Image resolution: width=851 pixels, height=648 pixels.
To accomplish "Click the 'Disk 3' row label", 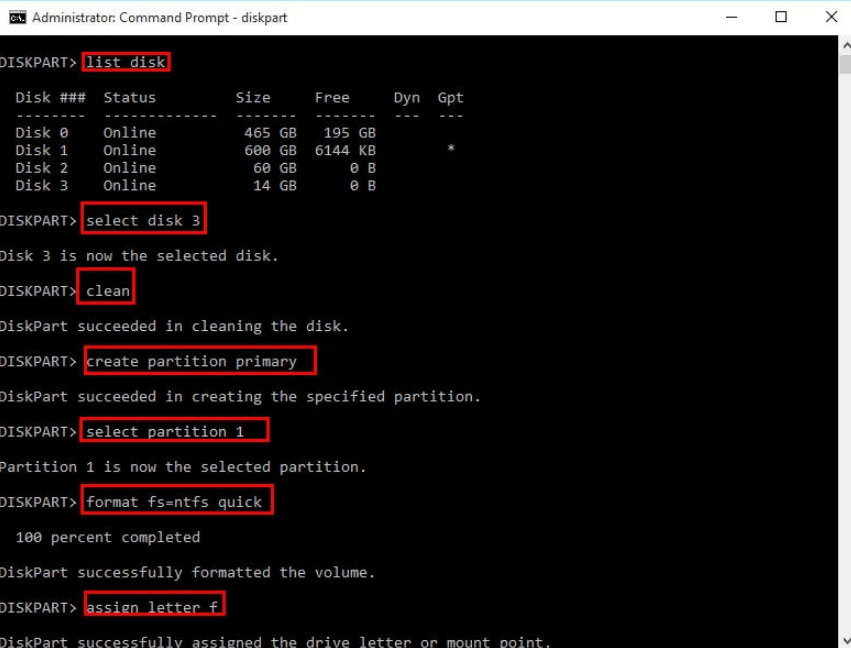I will point(42,186).
